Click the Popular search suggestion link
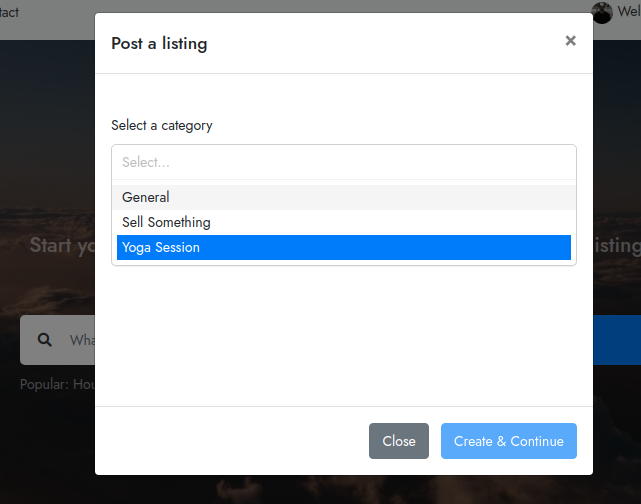Image resolution: width=641 pixels, height=504 pixels. coord(84,384)
